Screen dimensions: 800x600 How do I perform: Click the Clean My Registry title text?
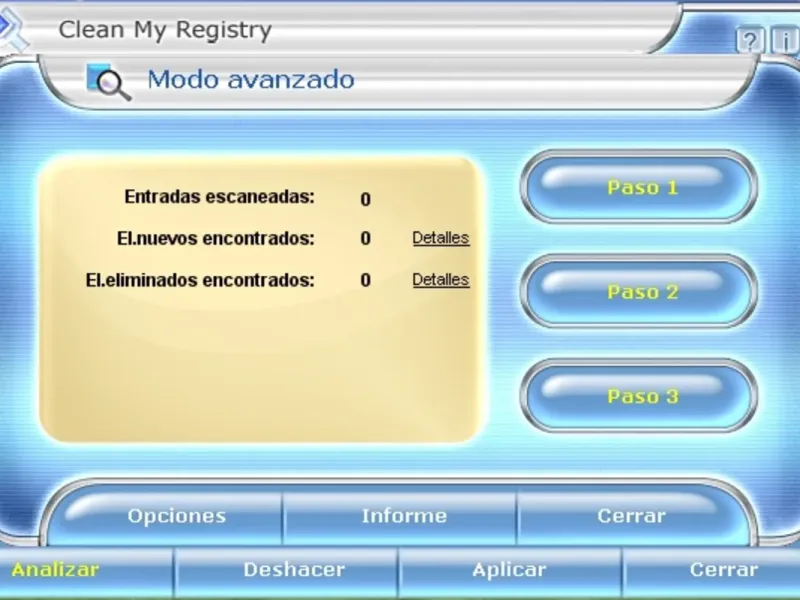tap(165, 30)
